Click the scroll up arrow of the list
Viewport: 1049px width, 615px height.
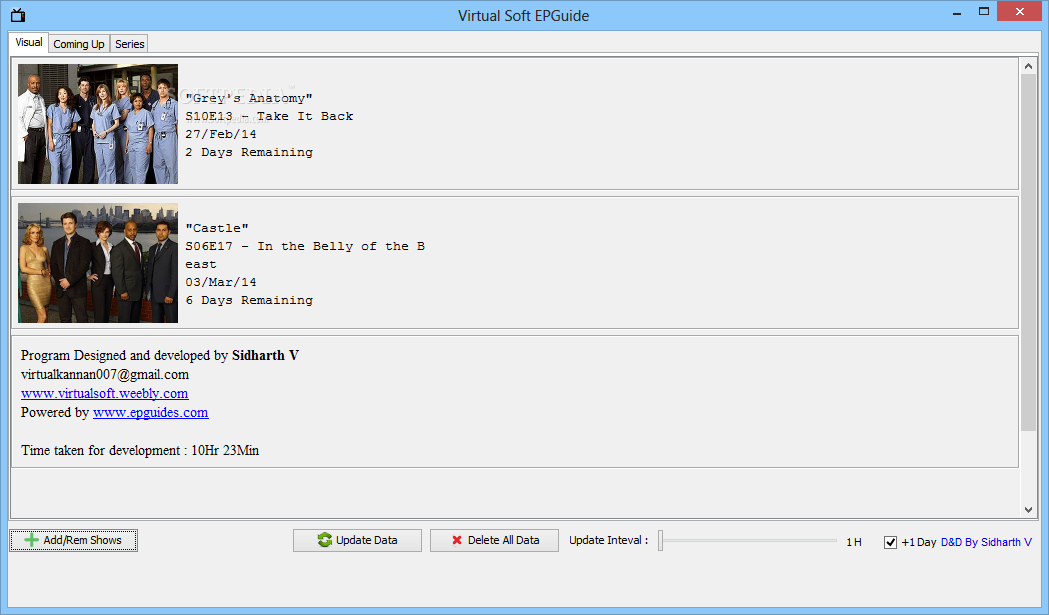pyautogui.click(x=1028, y=66)
